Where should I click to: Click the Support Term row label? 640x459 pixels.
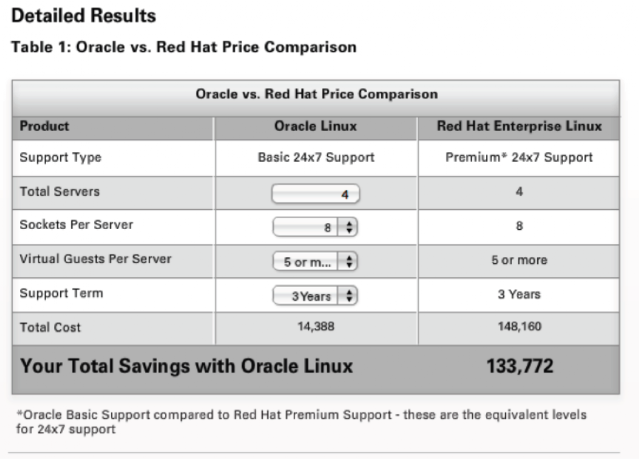coord(61,293)
